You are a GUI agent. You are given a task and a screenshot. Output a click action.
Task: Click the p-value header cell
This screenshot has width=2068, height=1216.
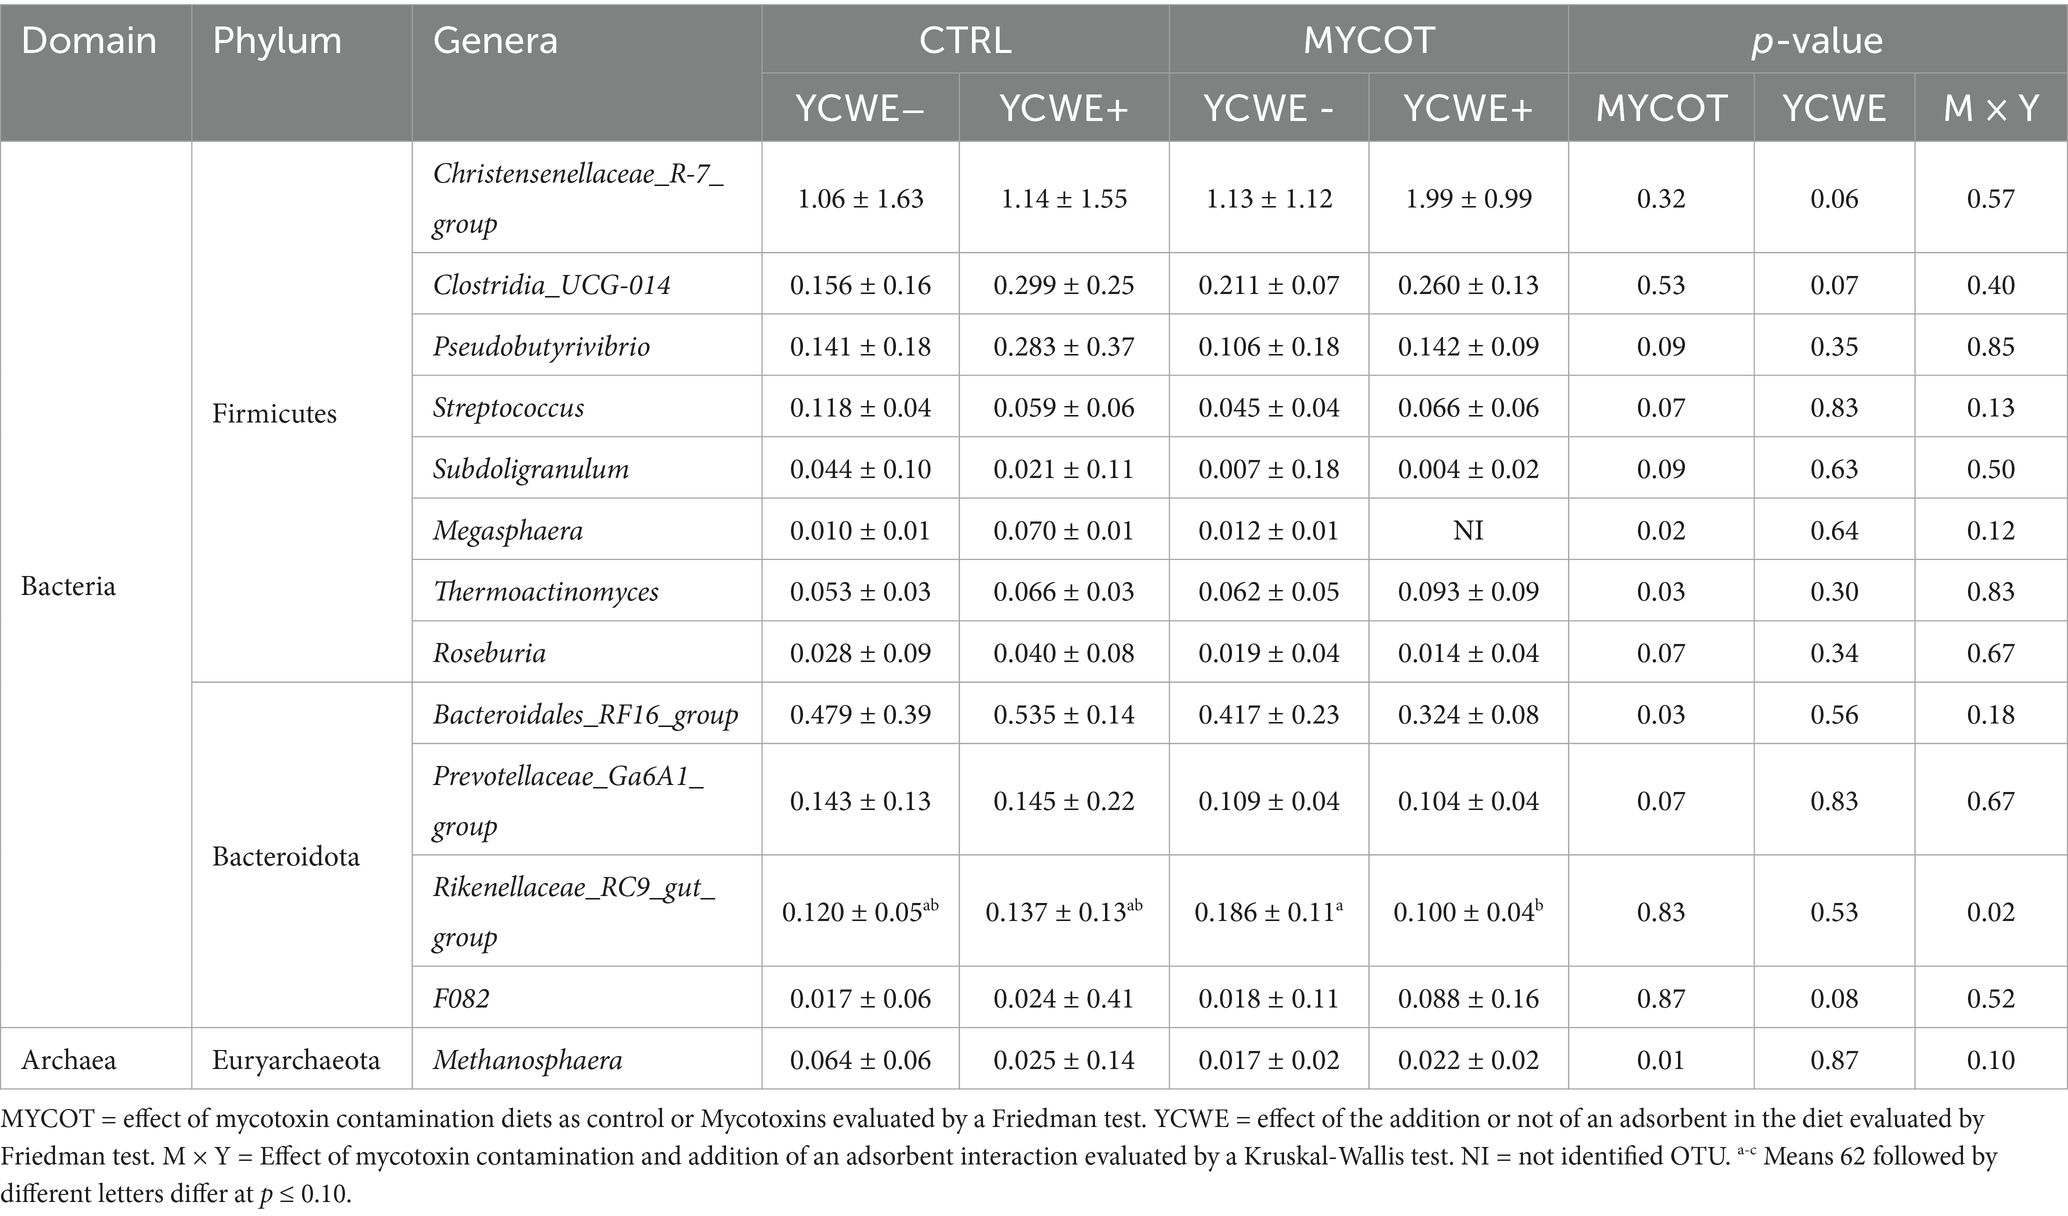[x=1816, y=40]
